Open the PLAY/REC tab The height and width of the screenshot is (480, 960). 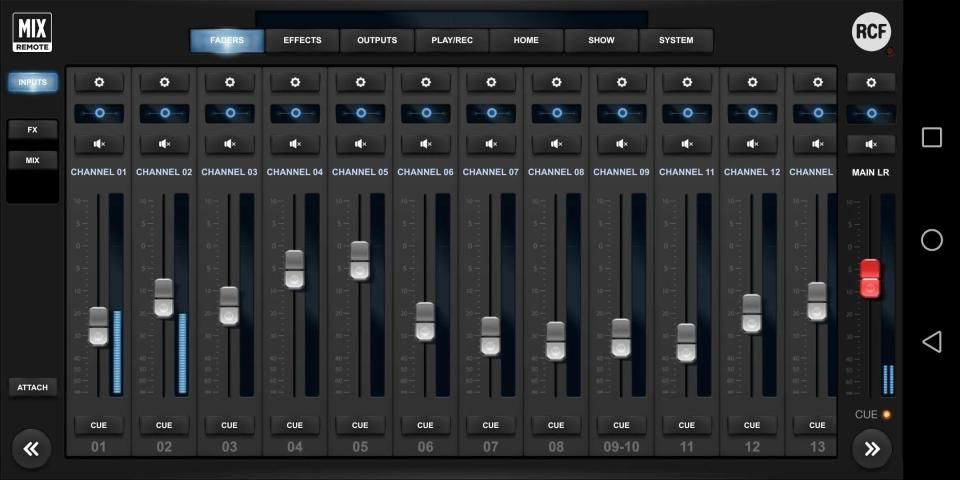click(452, 40)
